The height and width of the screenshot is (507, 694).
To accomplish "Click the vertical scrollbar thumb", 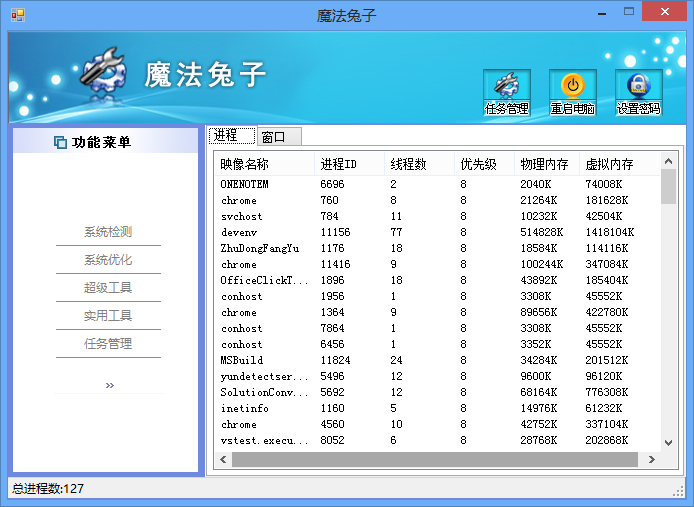I will tap(668, 186).
